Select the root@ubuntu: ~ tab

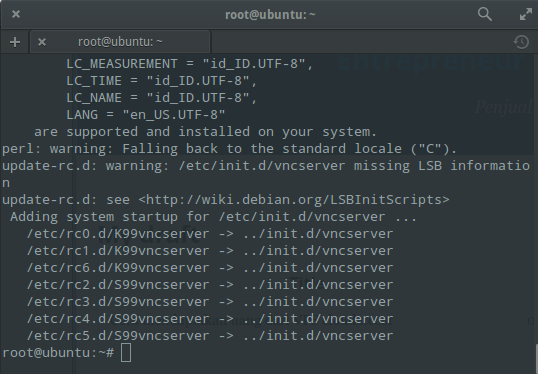tap(120, 42)
